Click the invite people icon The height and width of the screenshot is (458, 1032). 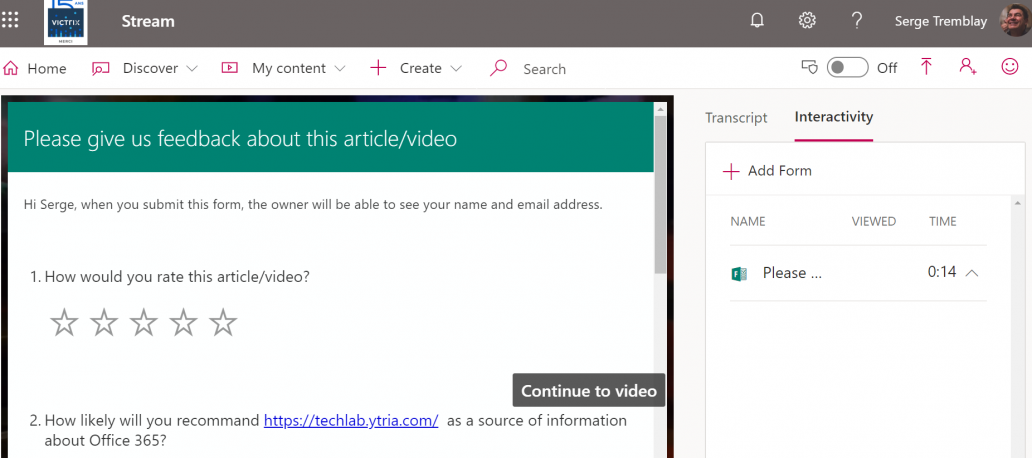(968, 66)
